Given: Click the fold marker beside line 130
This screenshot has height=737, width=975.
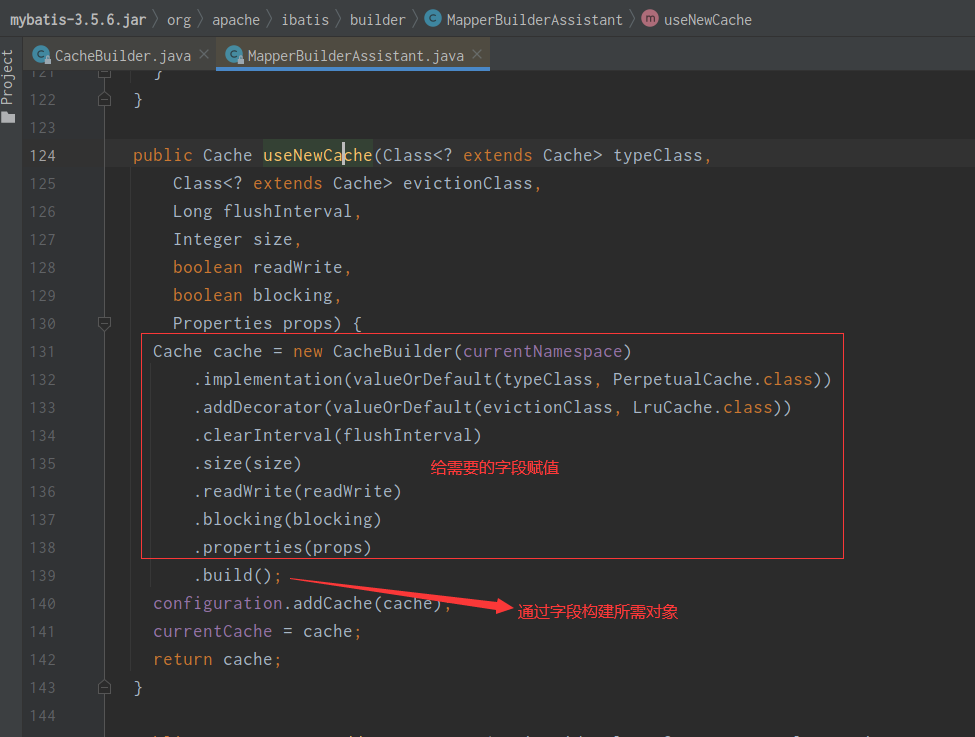Looking at the screenshot, I should click(104, 324).
